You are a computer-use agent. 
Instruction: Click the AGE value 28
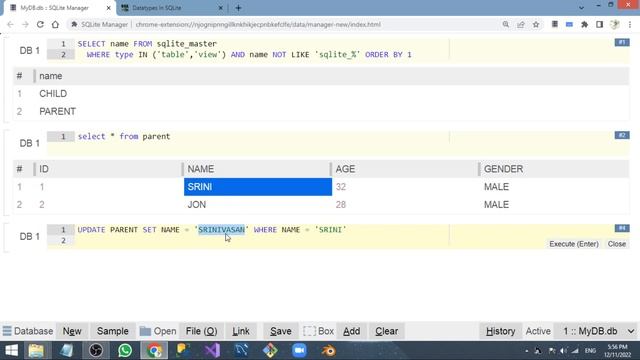pyautogui.click(x=341, y=204)
